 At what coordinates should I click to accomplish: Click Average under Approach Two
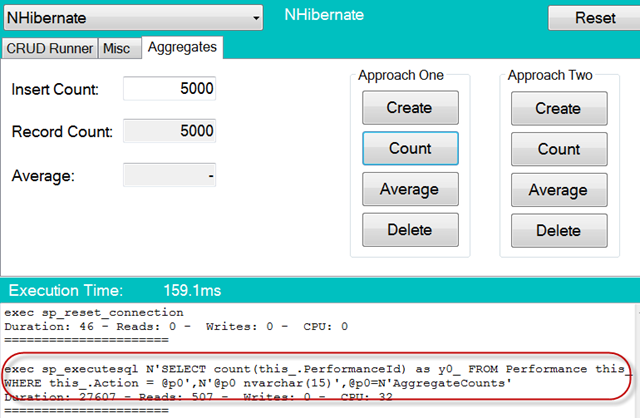pyautogui.click(x=559, y=190)
